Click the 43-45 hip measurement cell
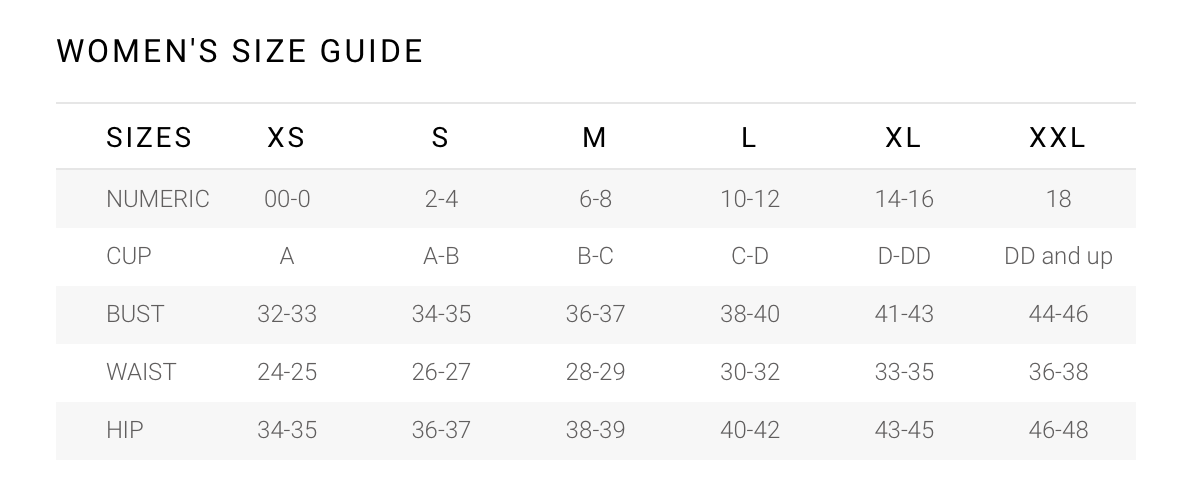 [x=904, y=430]
